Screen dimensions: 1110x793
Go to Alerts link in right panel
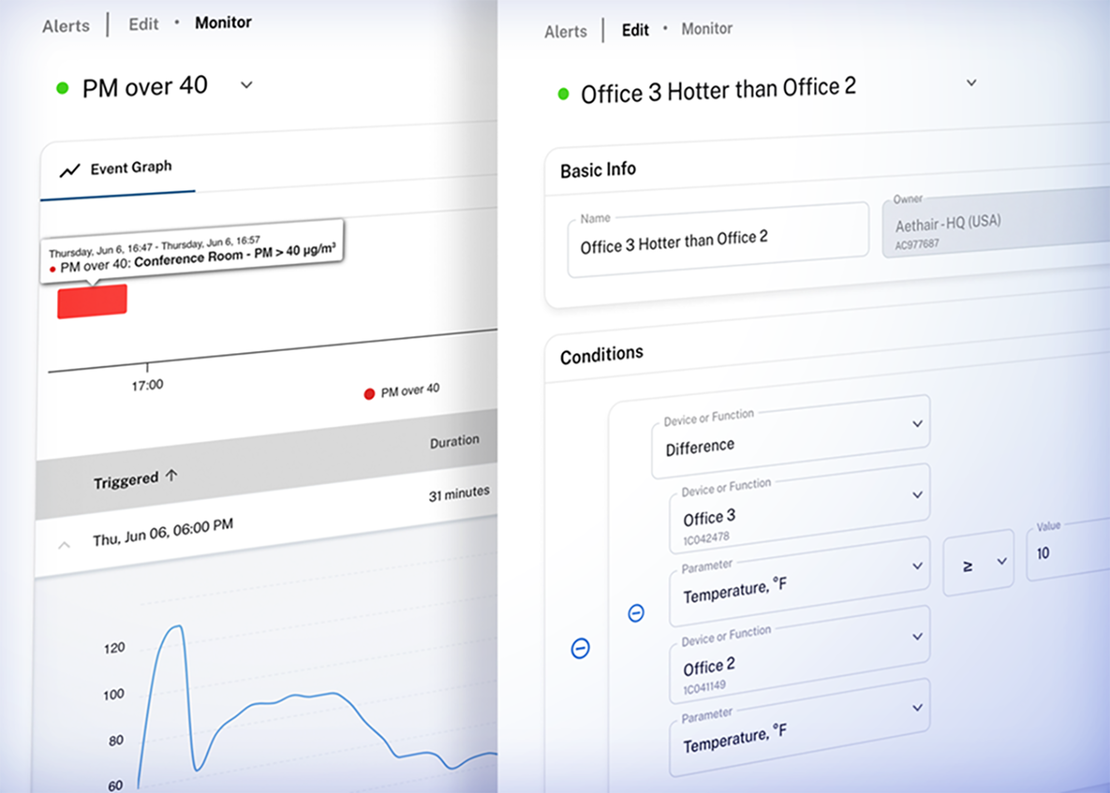coord(565,32)
